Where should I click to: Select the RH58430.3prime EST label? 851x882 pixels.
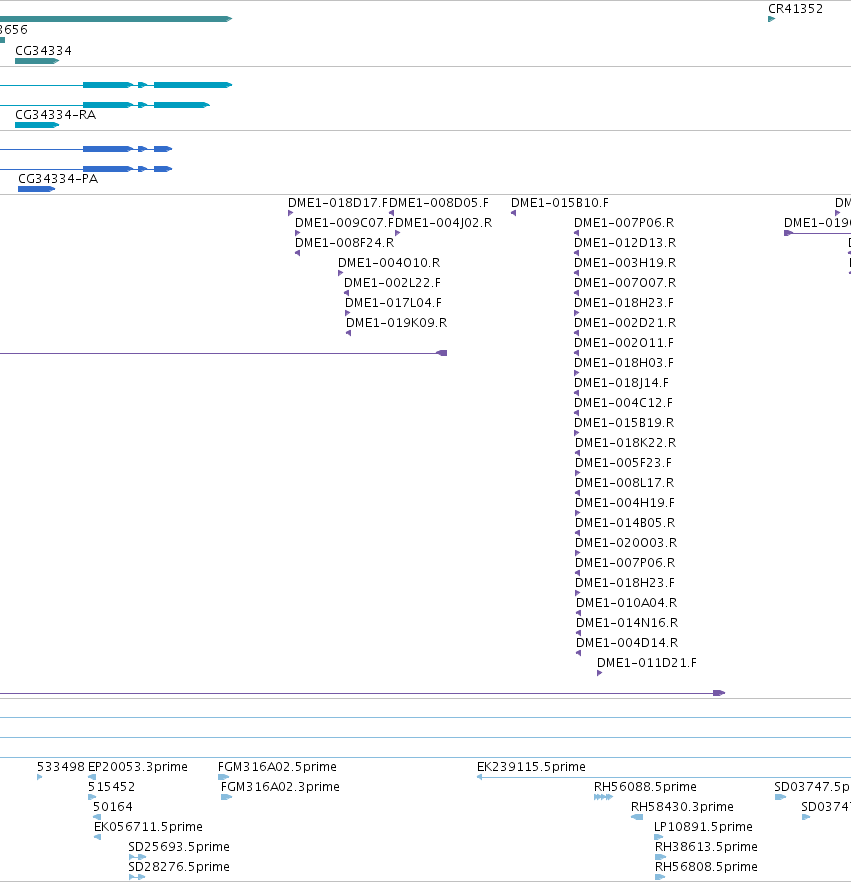(x=682, y=807)
